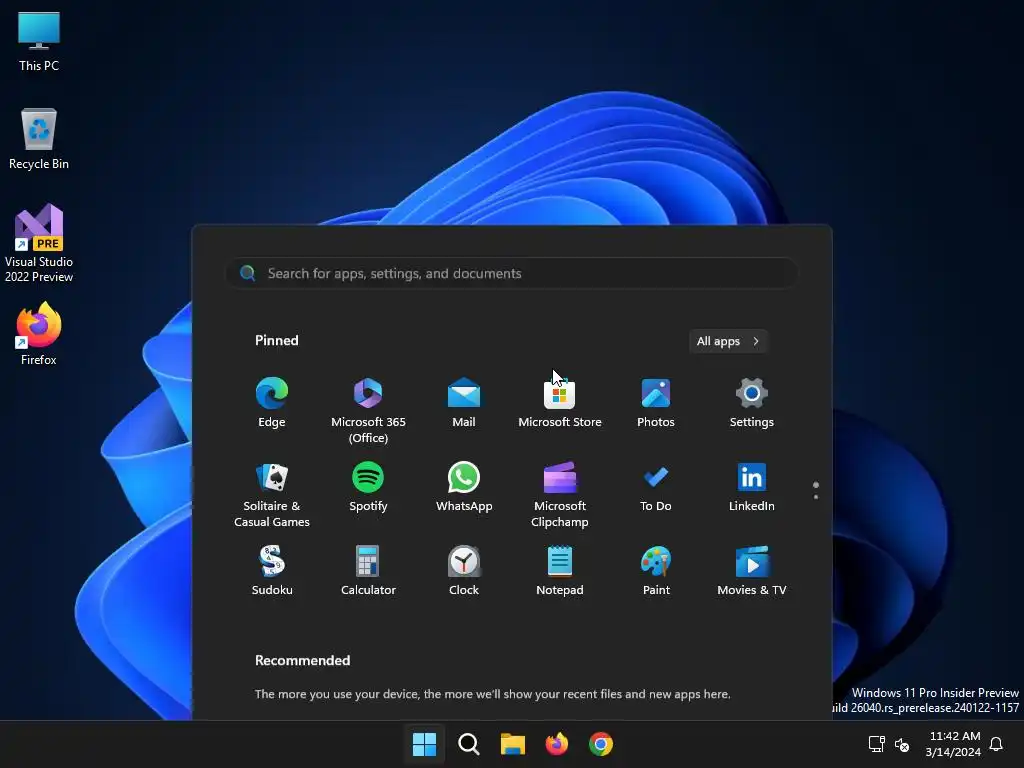Open the Mail app

[464, 402]
